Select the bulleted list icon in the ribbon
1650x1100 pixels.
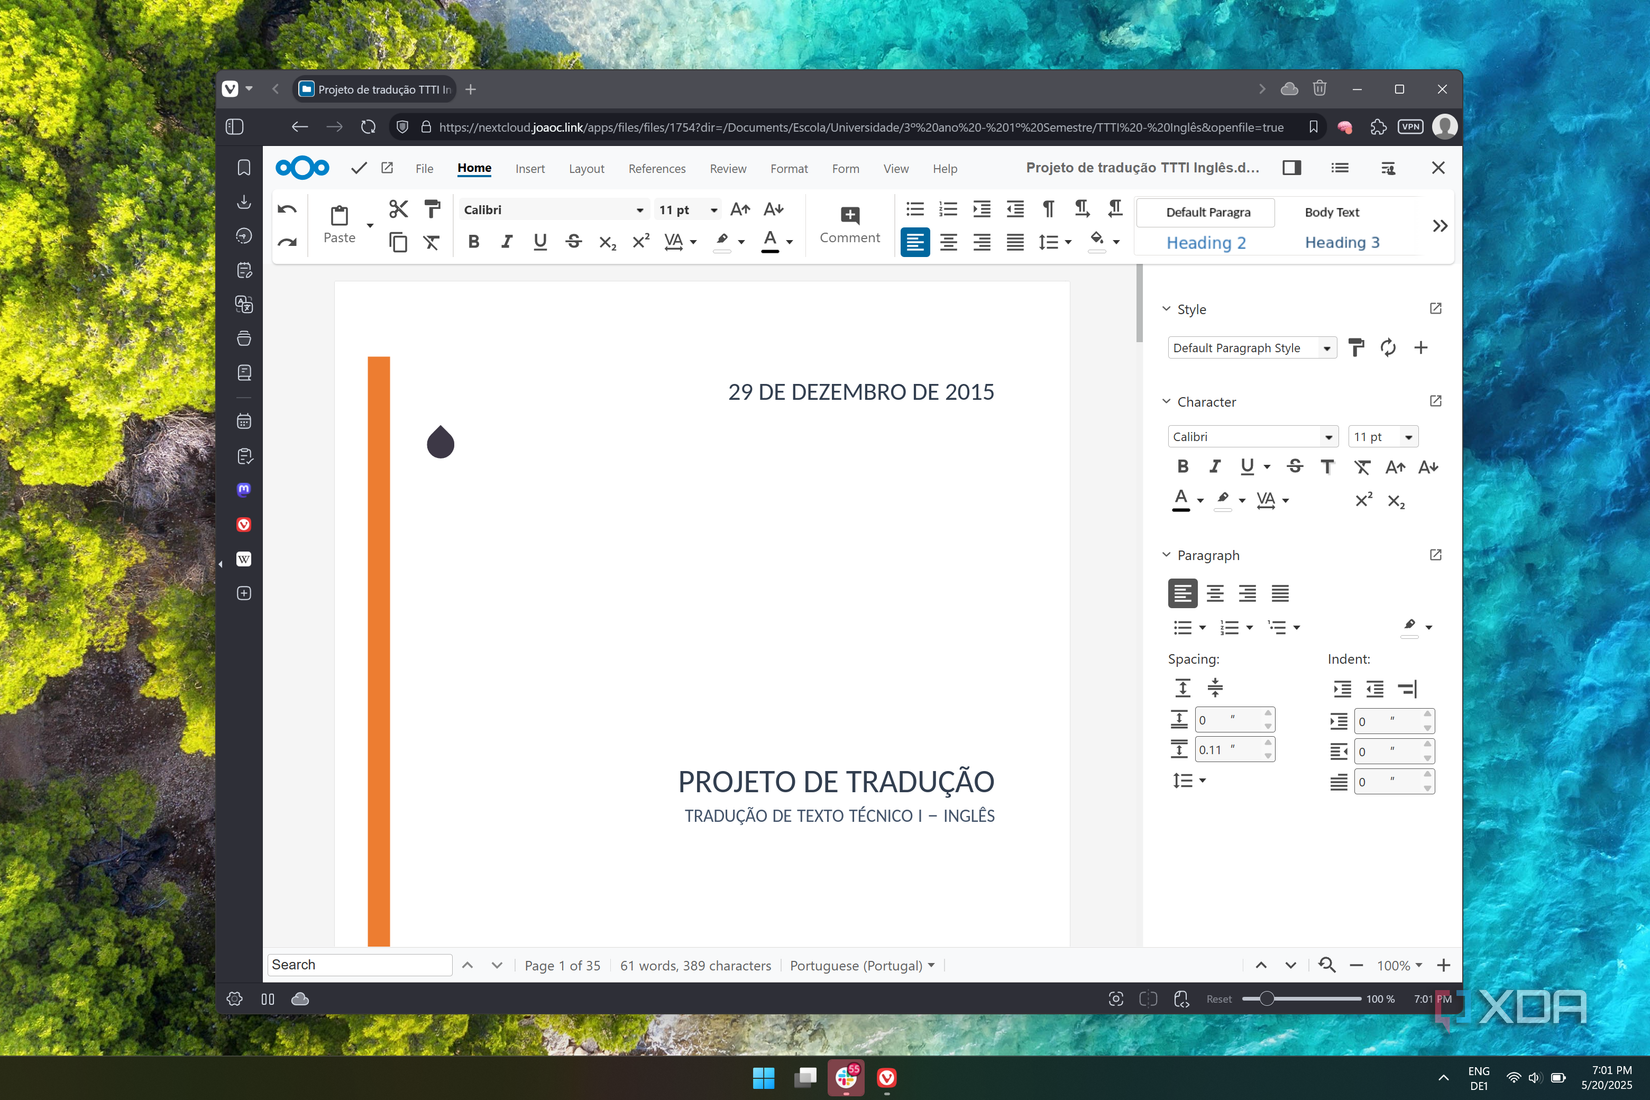[914, 209]
